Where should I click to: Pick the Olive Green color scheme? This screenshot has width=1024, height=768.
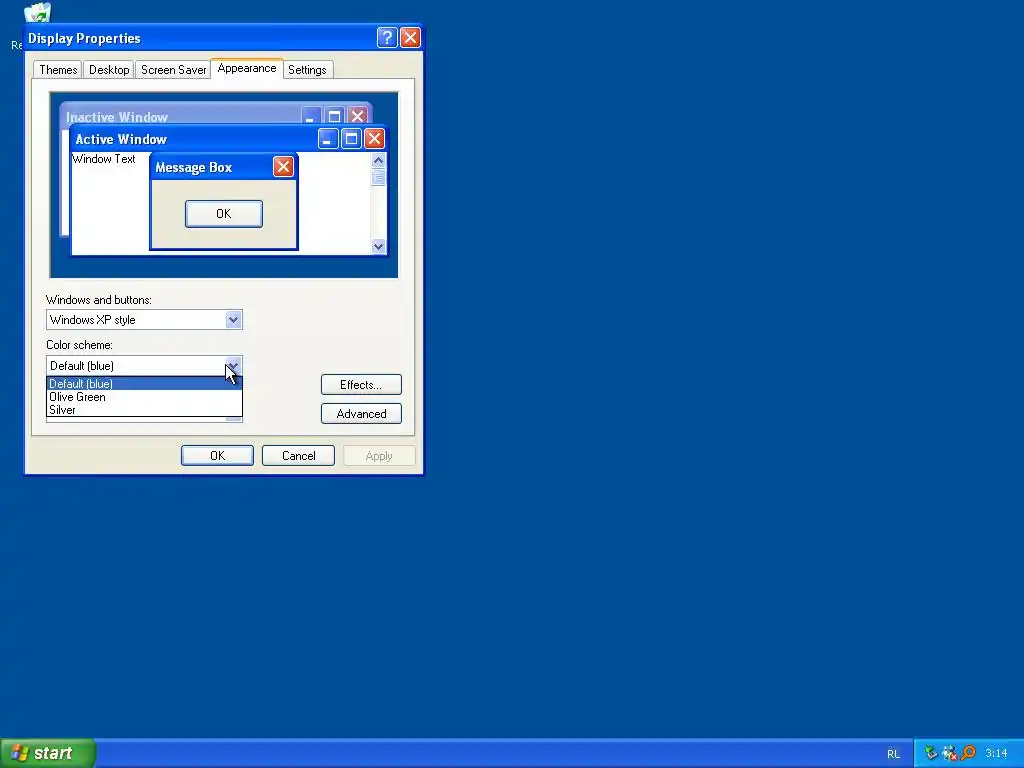pyautogui.click(x=144, y=397)
